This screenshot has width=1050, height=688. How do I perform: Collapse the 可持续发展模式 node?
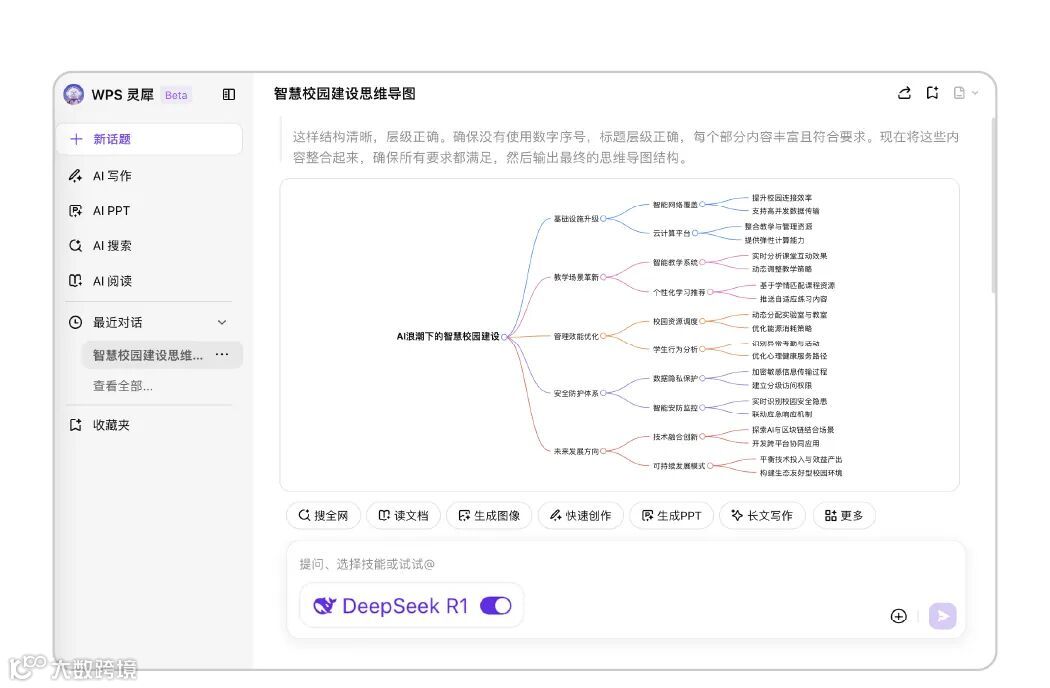710,466
